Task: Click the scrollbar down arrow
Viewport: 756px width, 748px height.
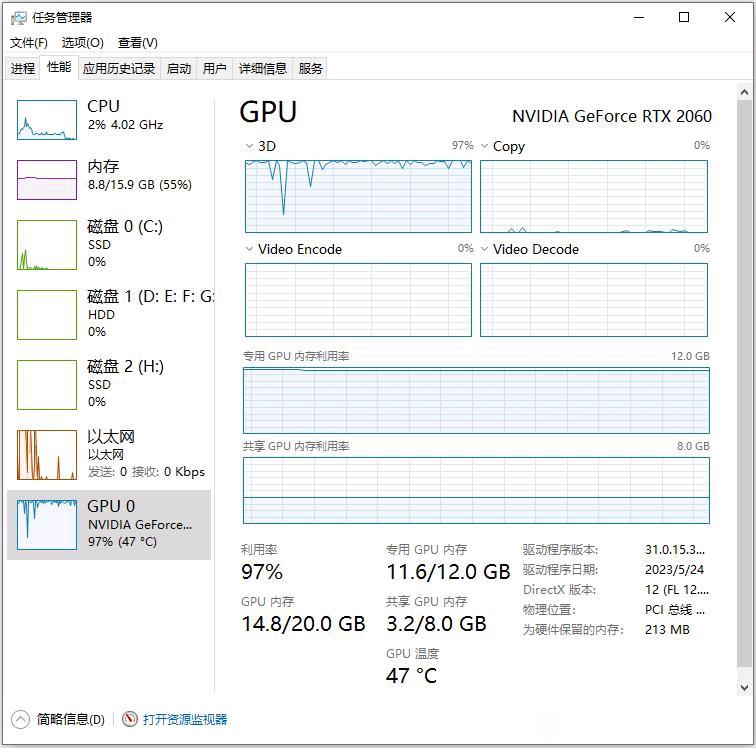Action: click(x=744, y=688)
